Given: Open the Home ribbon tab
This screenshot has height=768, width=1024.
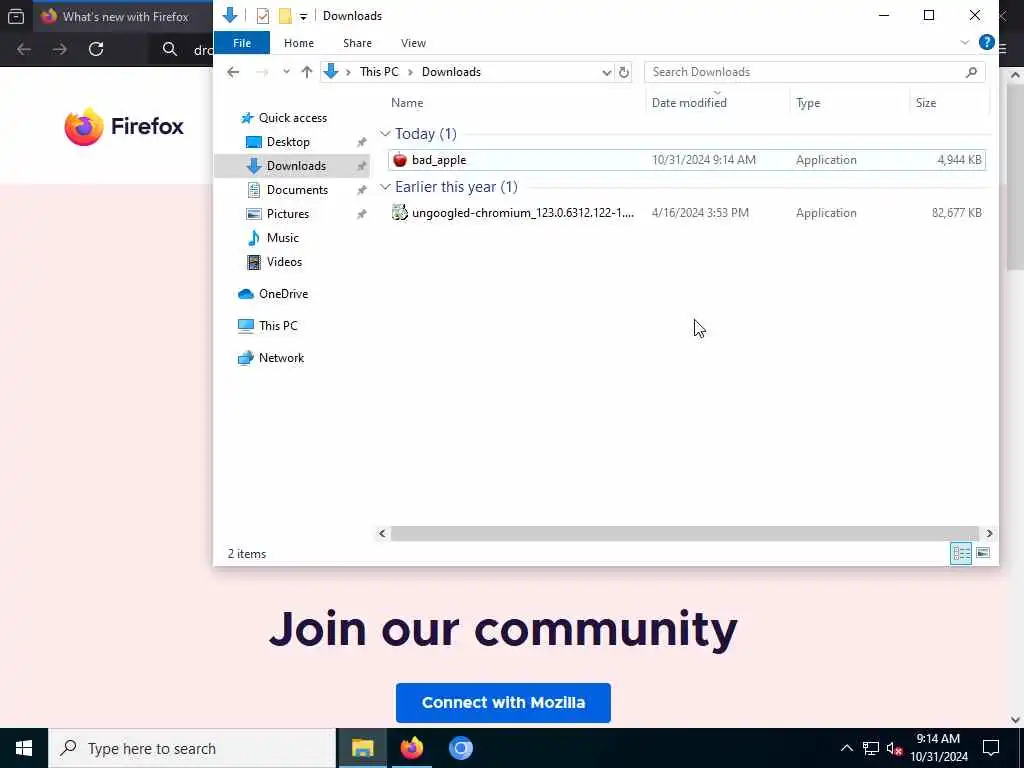Looking at the screenshot, I should tap(298, 43).
